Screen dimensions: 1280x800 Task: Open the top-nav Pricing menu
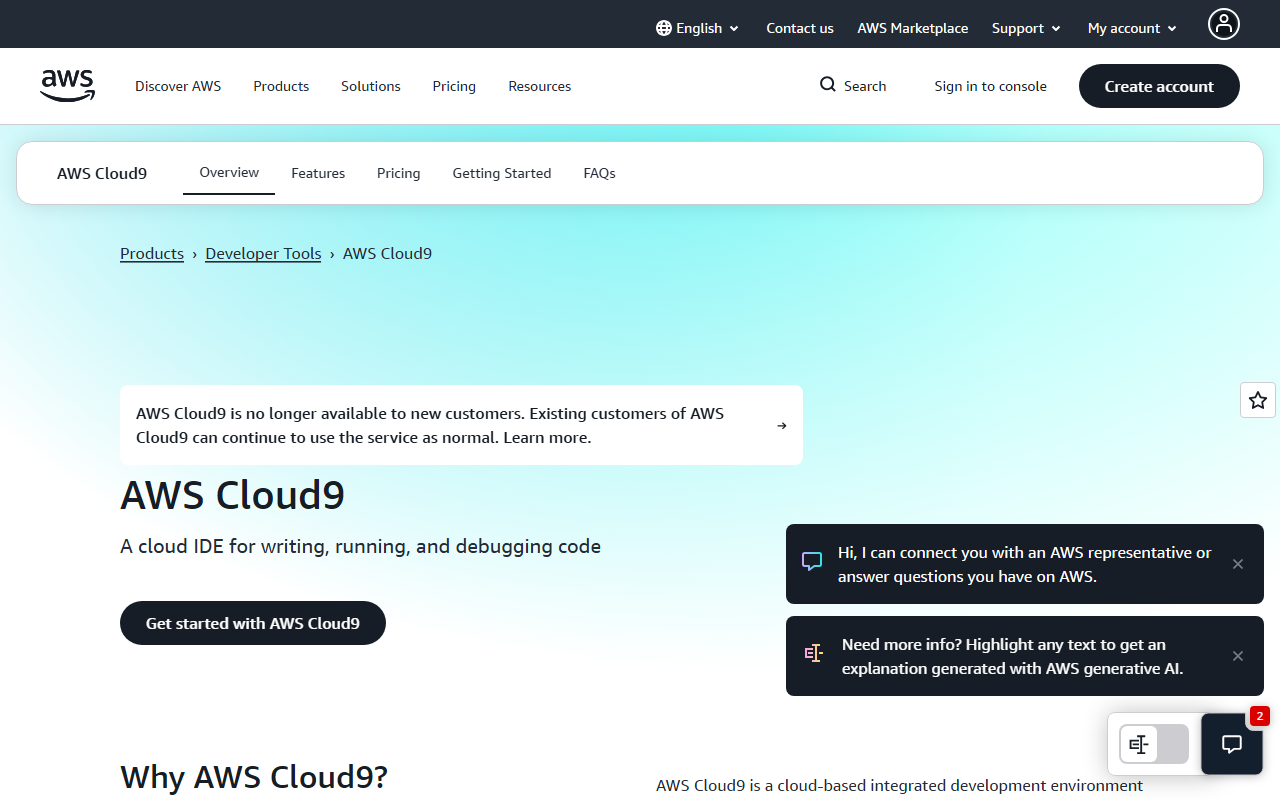(x=454, y=86)
